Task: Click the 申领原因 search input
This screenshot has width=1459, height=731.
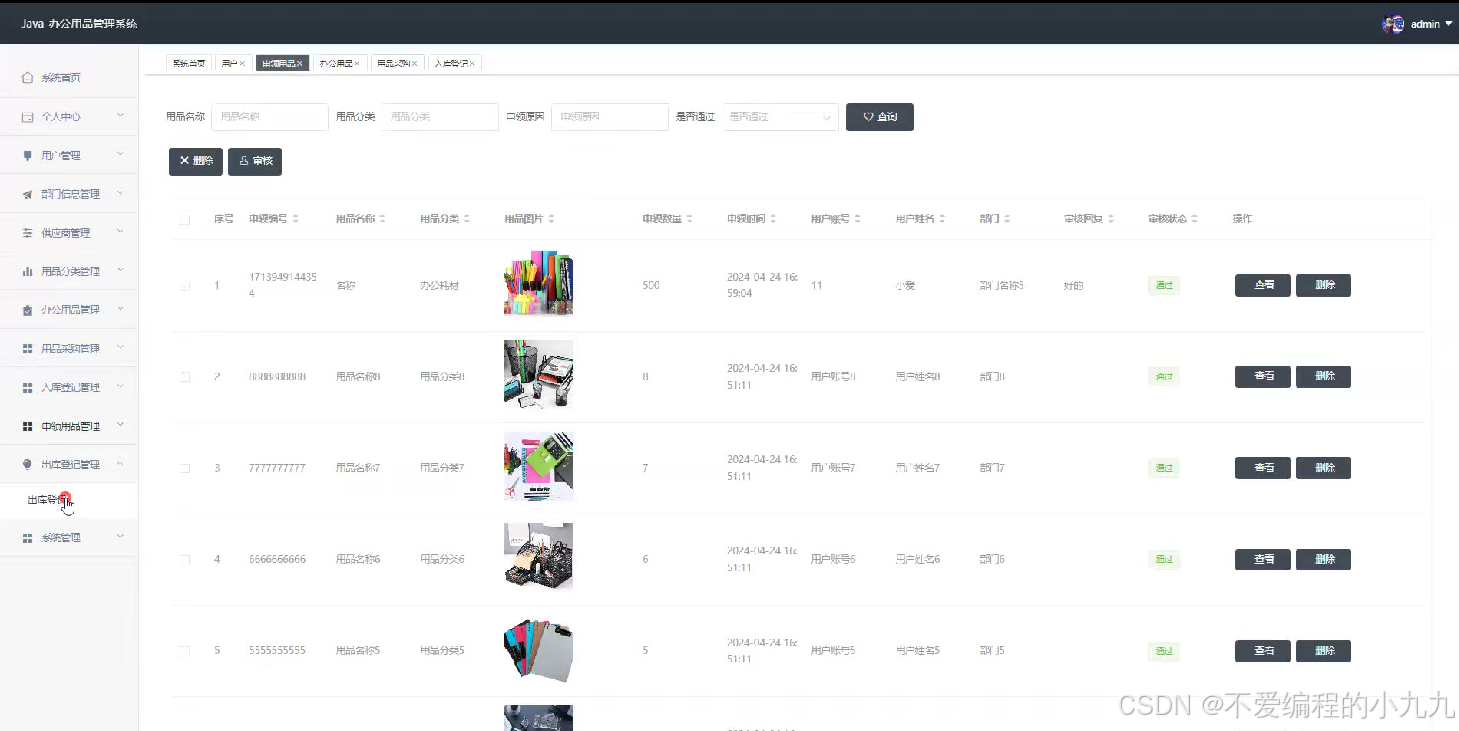Action: tap(610, 117)
